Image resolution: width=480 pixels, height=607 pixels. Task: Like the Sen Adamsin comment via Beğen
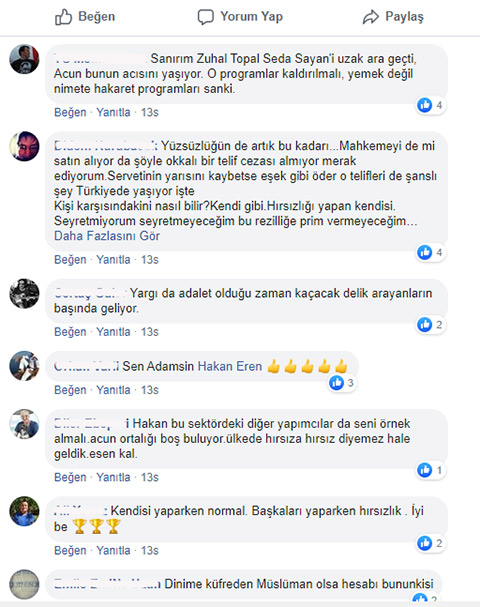click(x=70, y=390)
